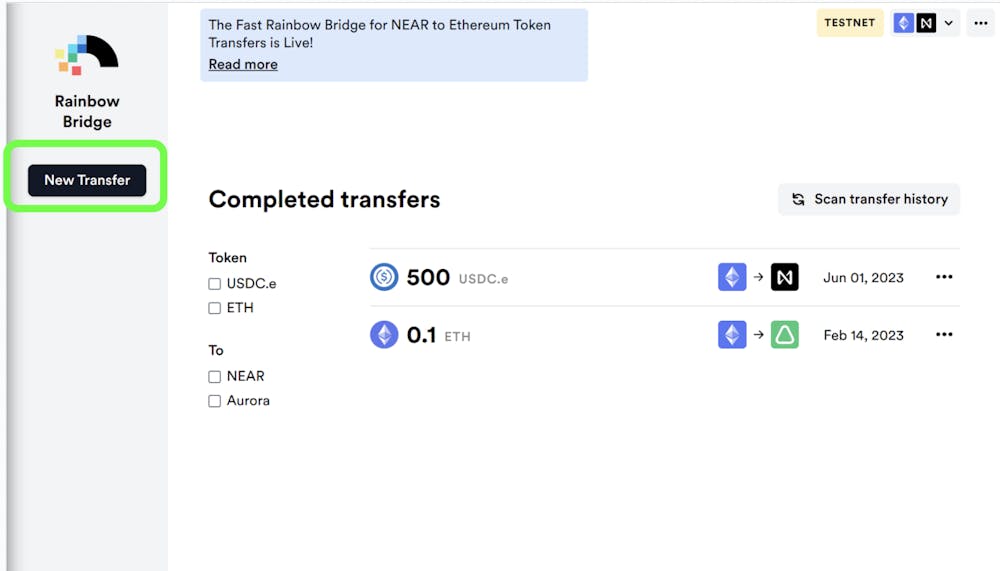Tick the USDC.e token filter checkbox
Viewport: 1000px width, 571px height.
214,284
